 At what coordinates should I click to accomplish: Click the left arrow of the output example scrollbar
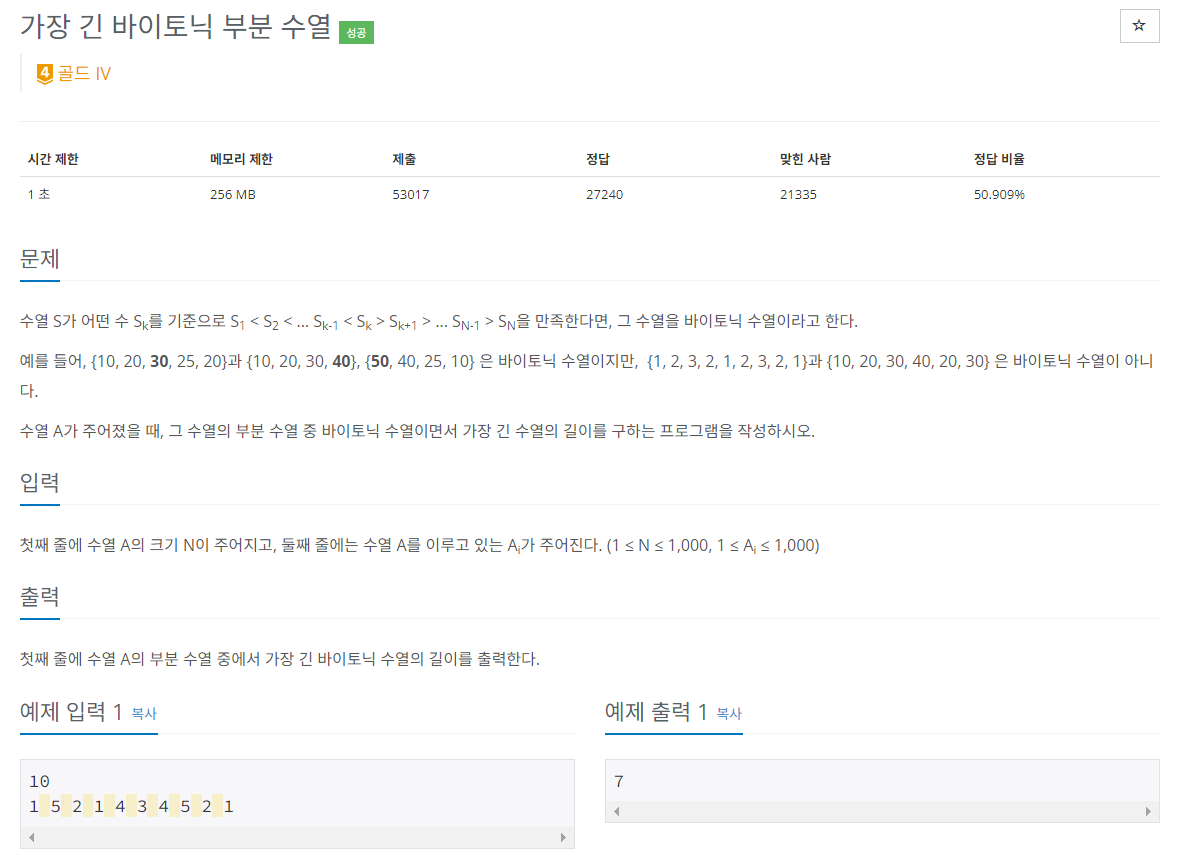(x=616, y=812)
